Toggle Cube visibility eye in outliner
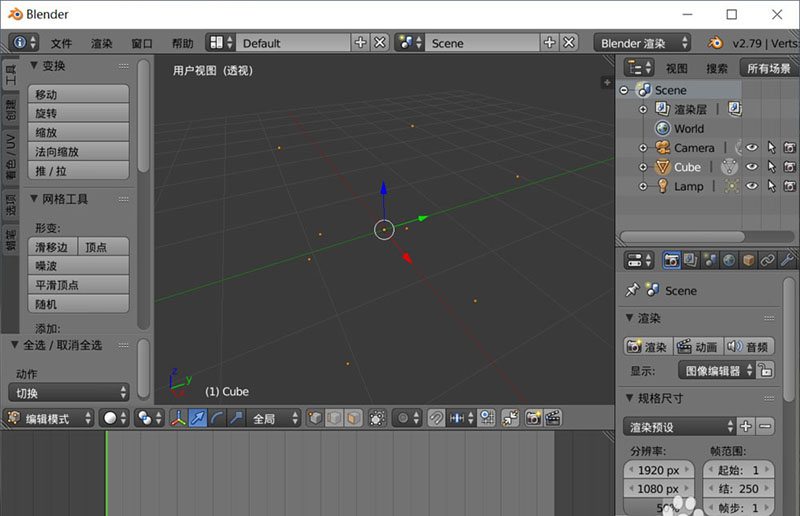This screenshot has width=800, height=516. [752, 167]
